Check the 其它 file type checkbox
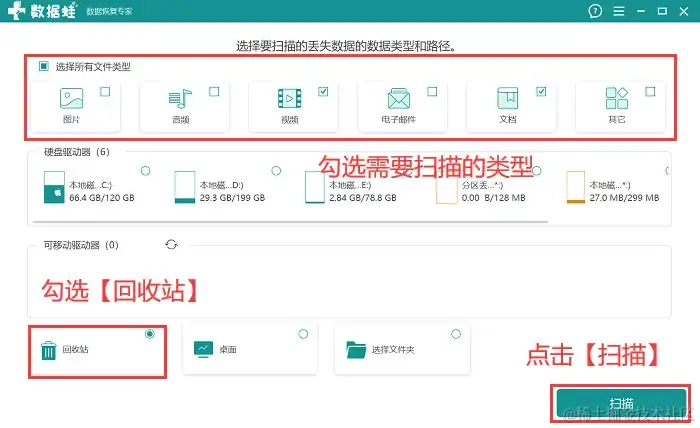The width and height of the screenshot is (700, 428). 650,91
